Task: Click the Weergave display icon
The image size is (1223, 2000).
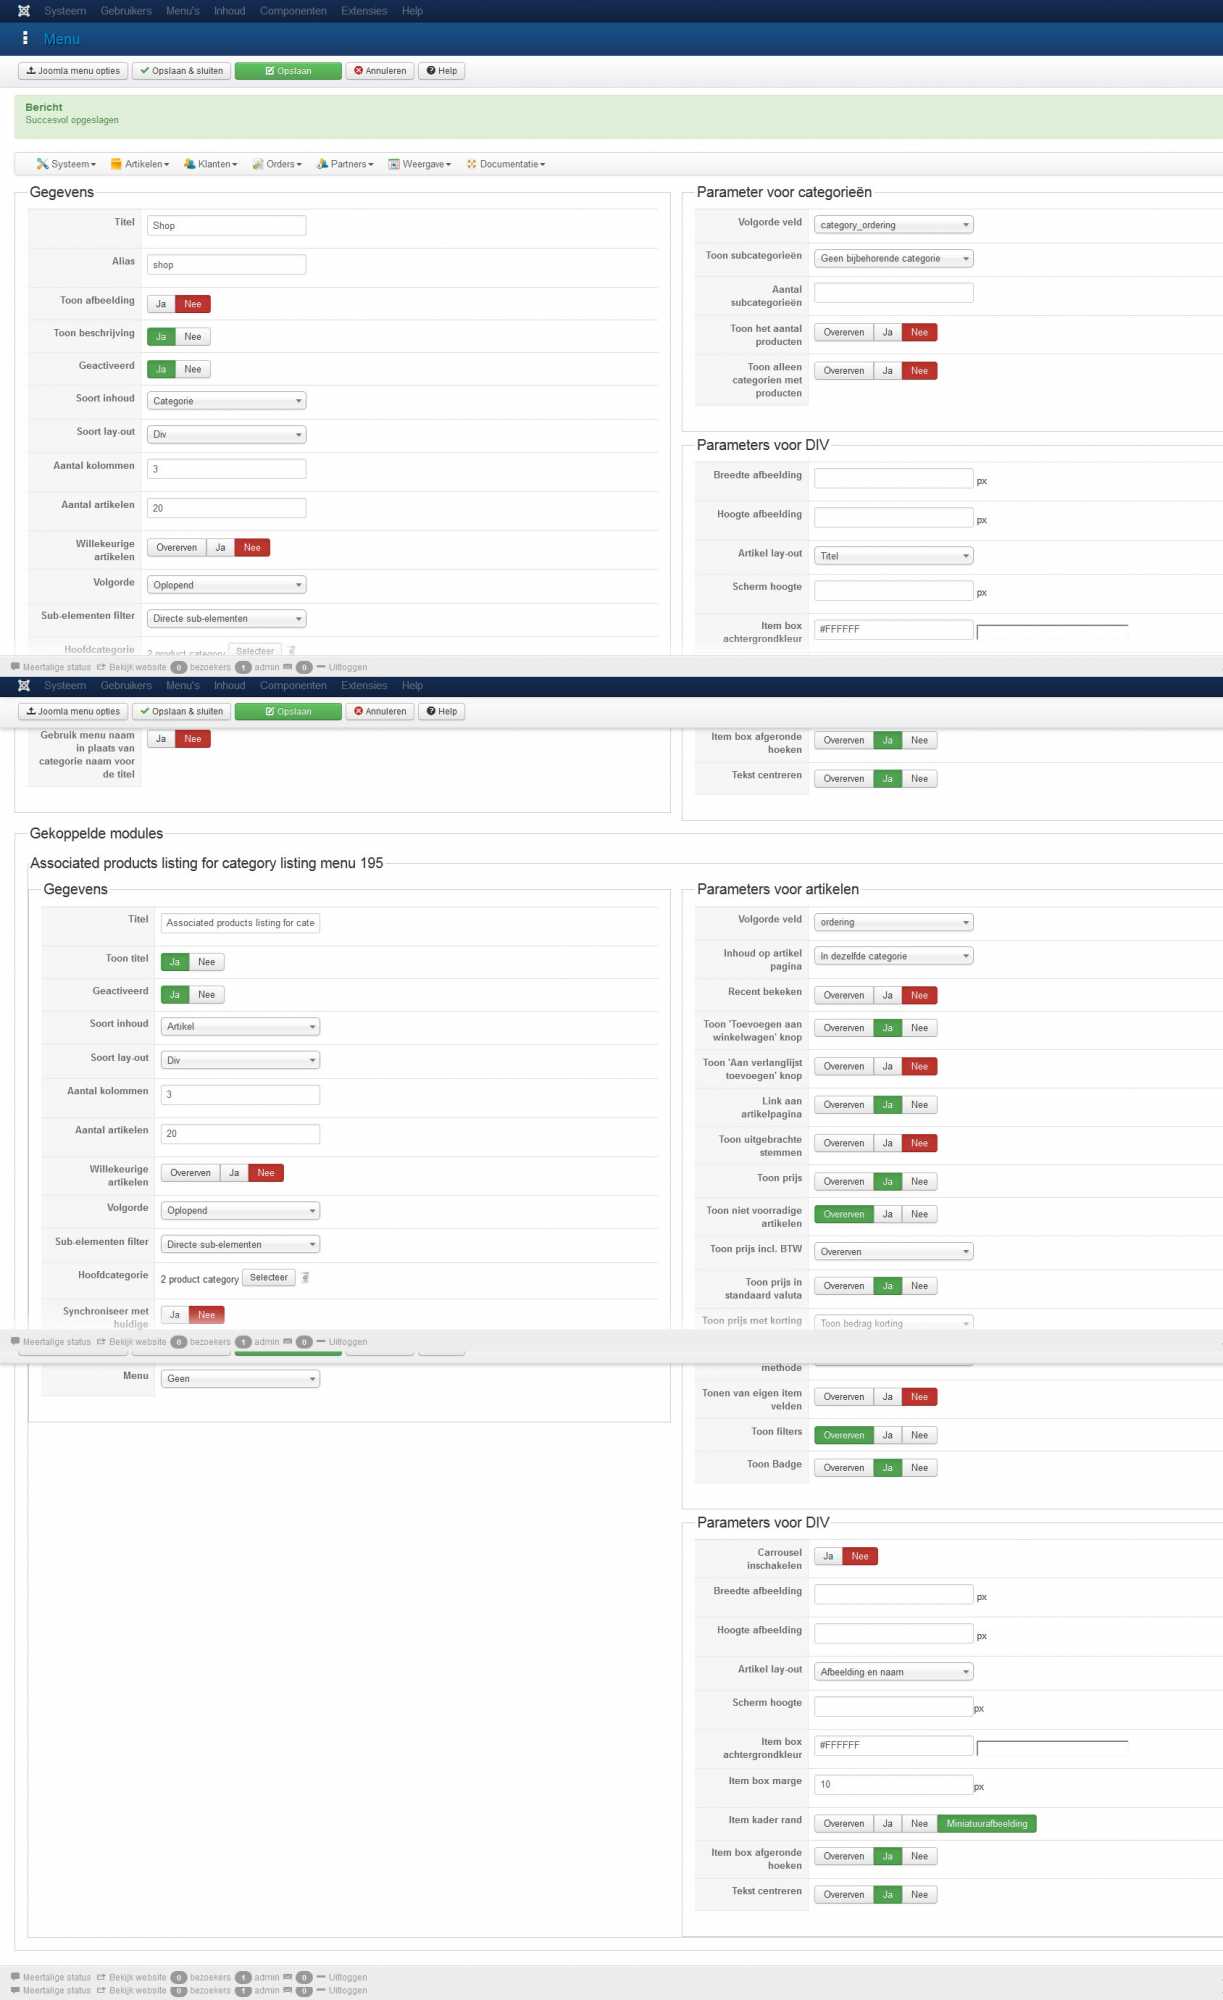Action: tap(394, 164)
